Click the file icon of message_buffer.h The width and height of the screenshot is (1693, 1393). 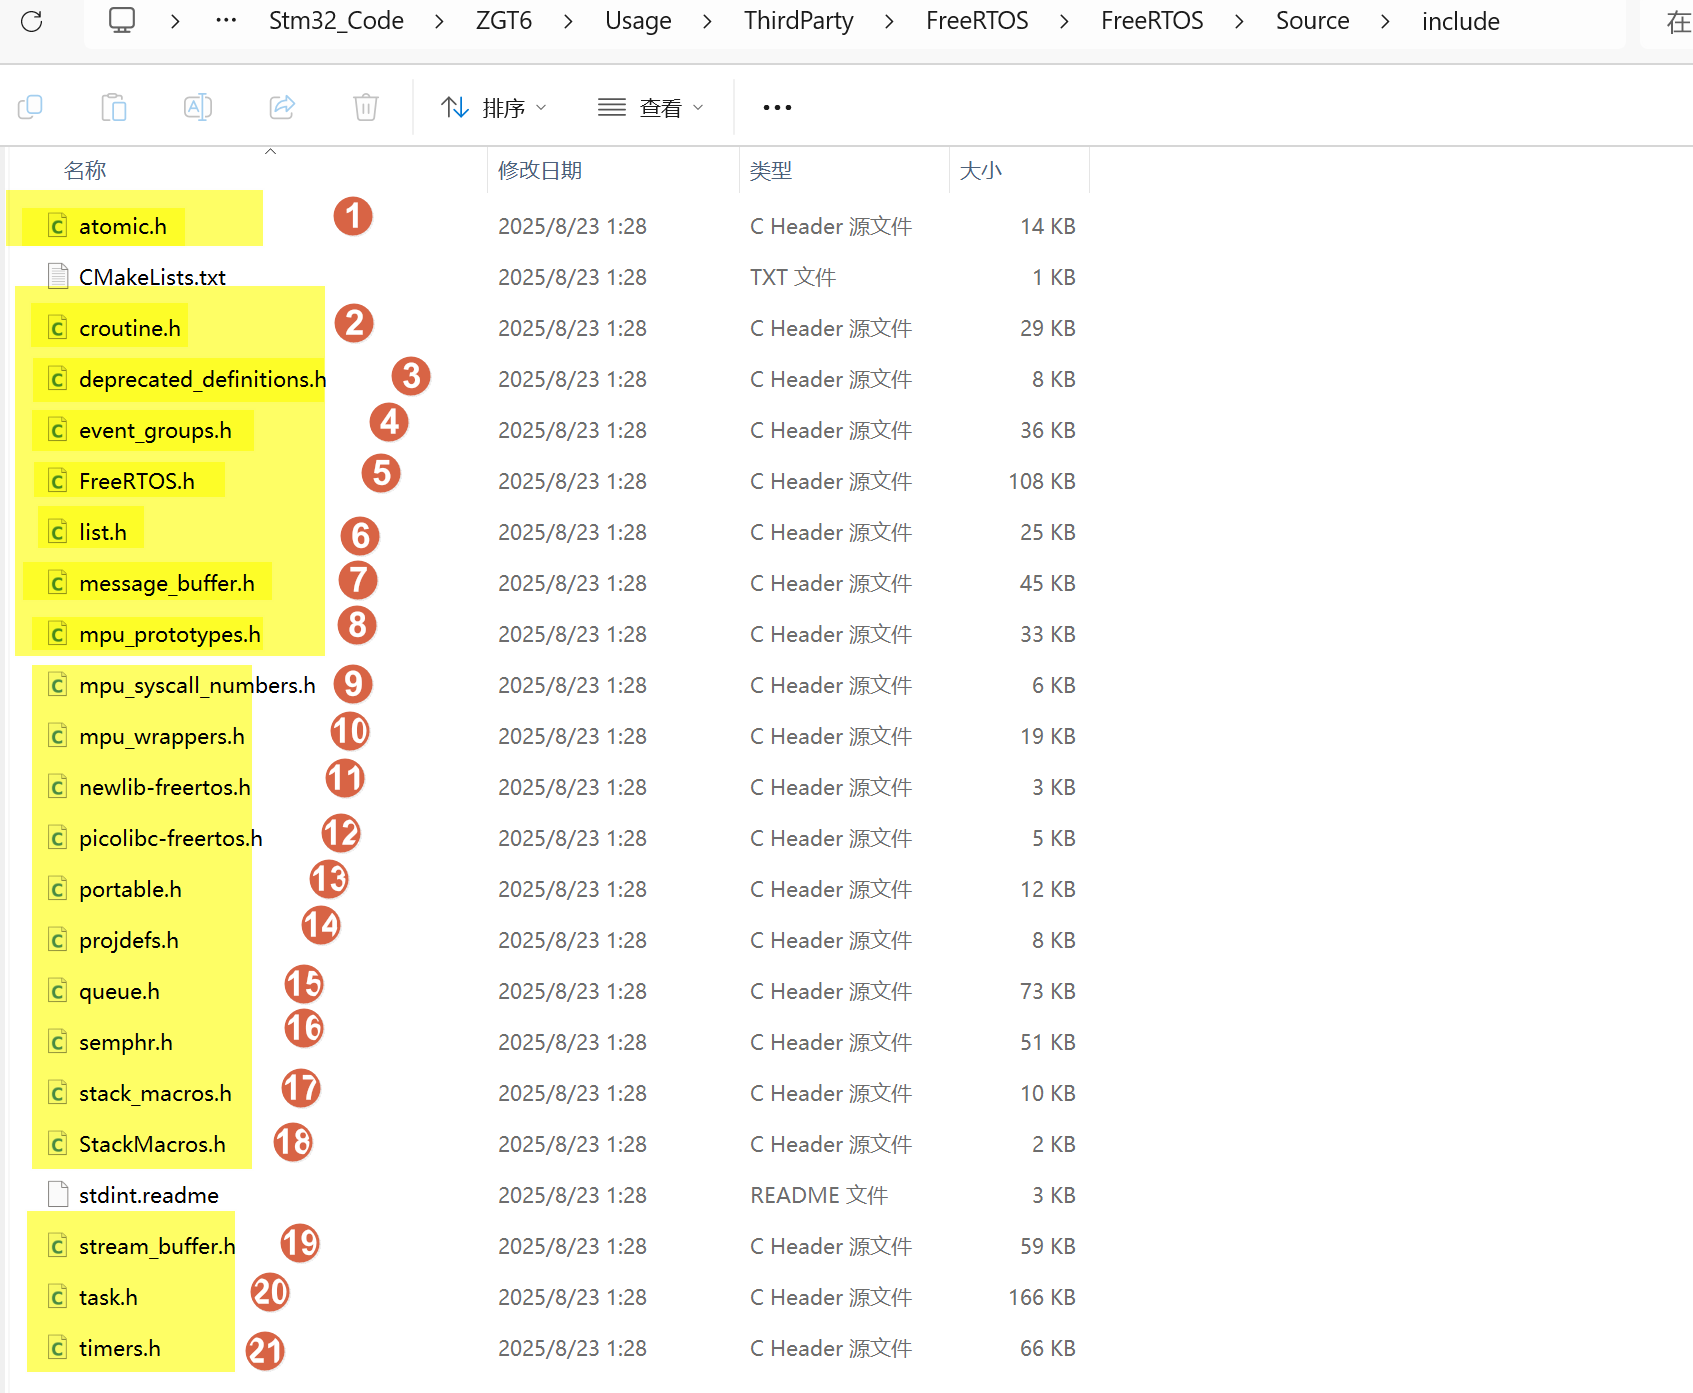(x=58, y=583)
